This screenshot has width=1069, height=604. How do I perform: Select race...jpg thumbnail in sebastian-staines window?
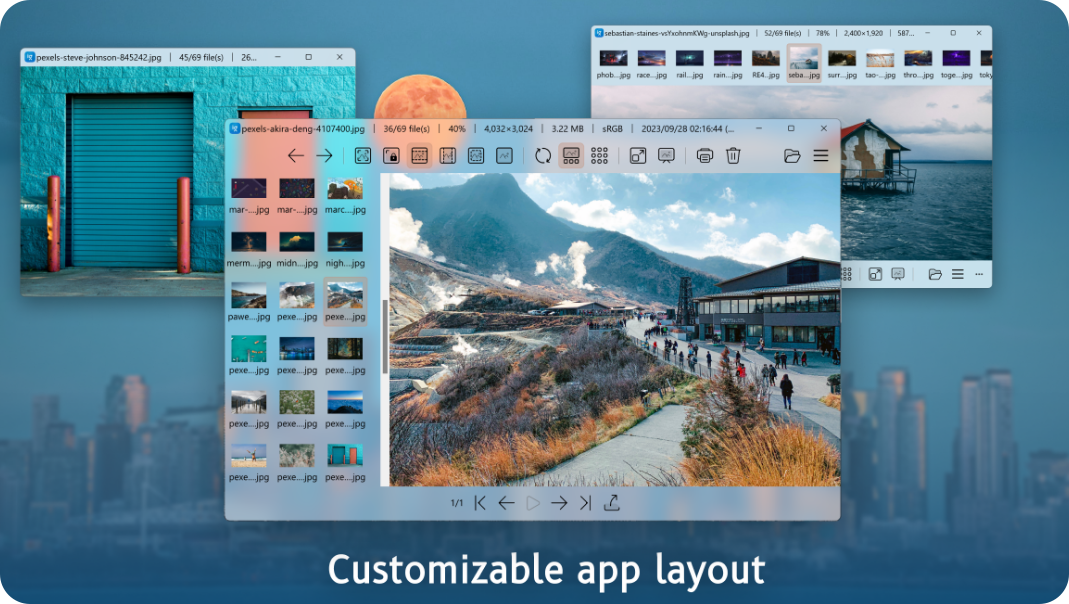coord(652,64)
